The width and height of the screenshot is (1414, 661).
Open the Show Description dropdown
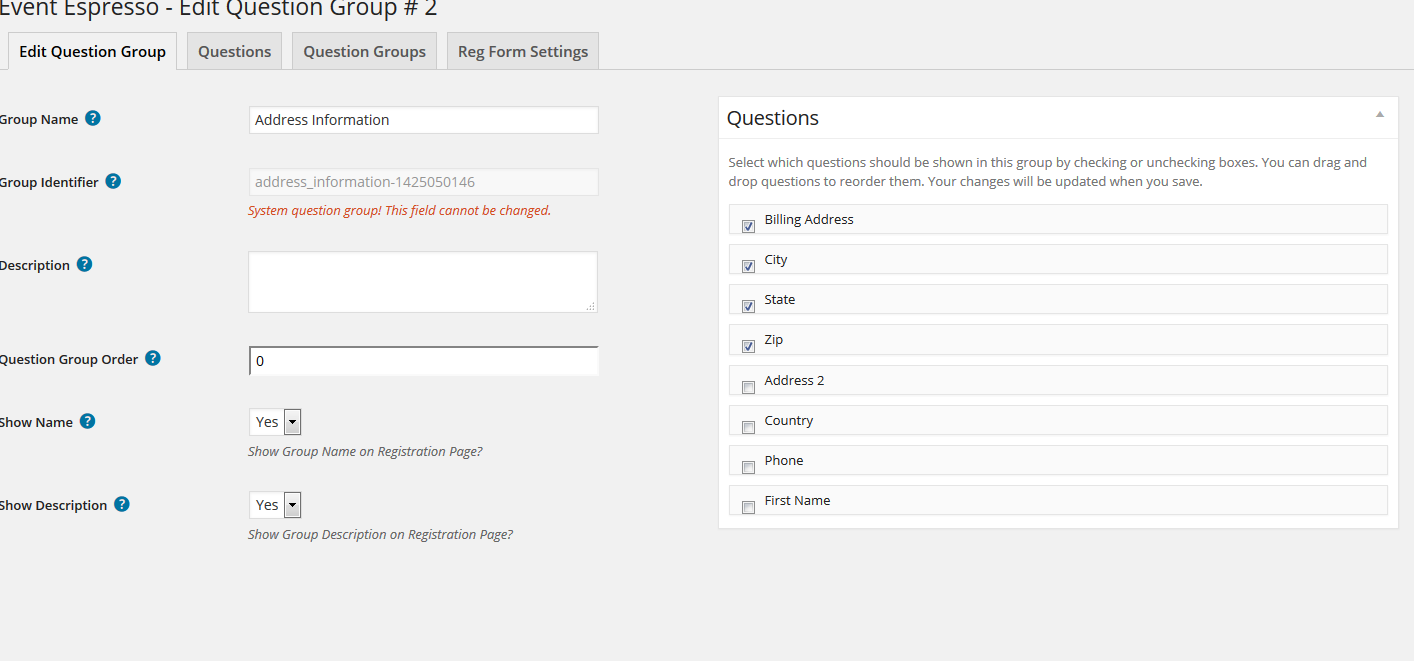point(275,505)
